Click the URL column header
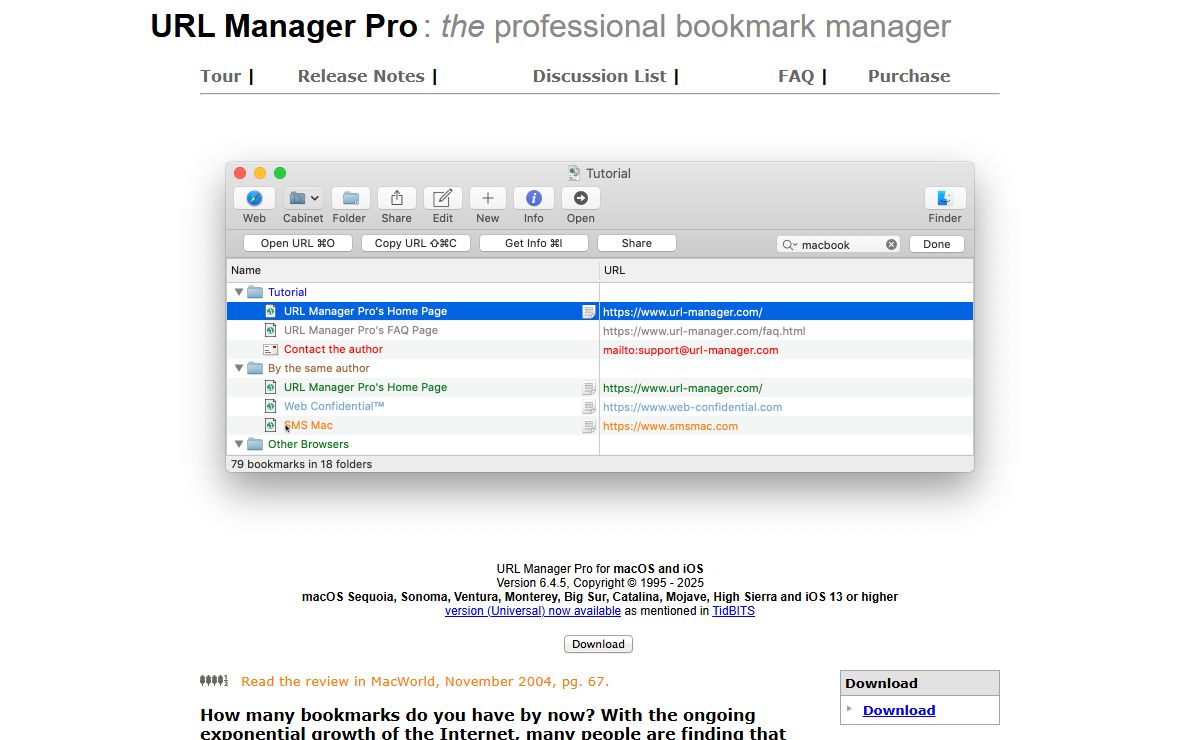This screenshot has width=1200, height=740. coord(787,270)
